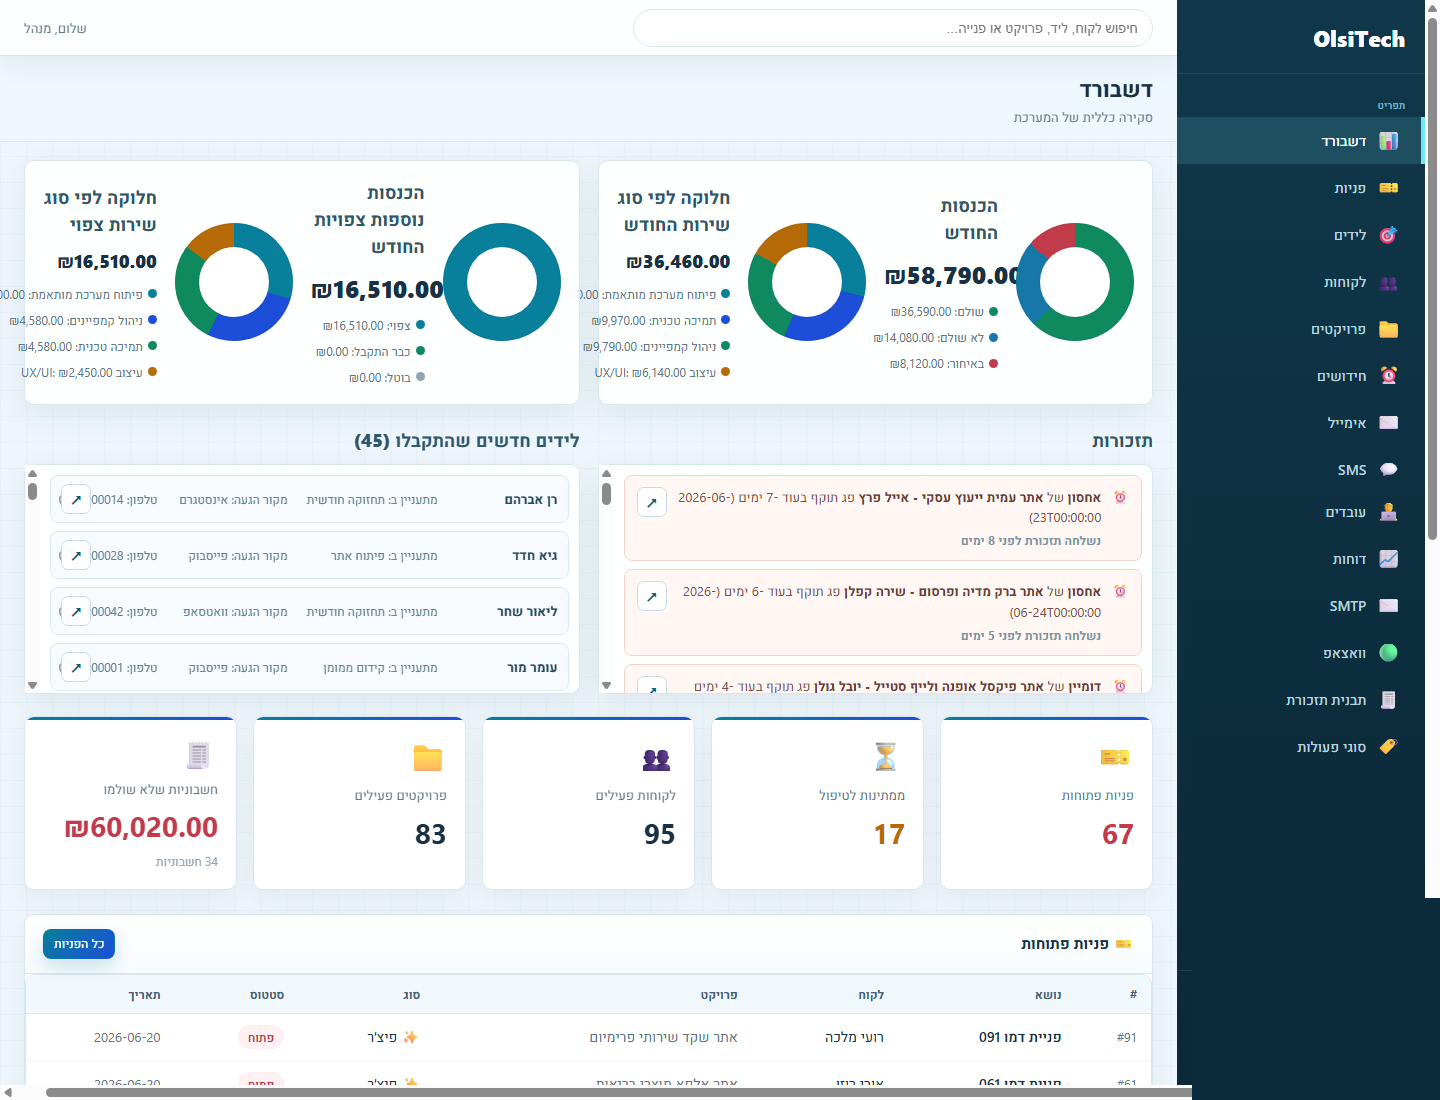Screen dimensions: 1440x1100
Task: Click the פיצ'ר type with sparkle icon in row #91
Action: click(x=392, y=1038)
